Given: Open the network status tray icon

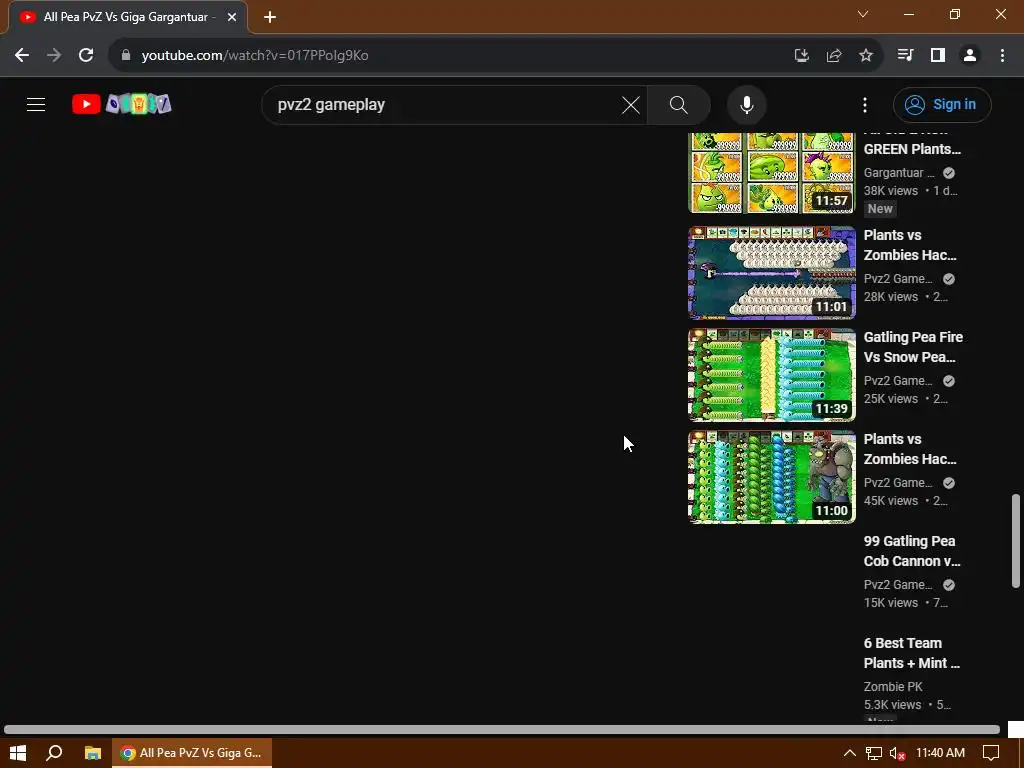Looking at the screenshot, I should (x=874, y=753).
